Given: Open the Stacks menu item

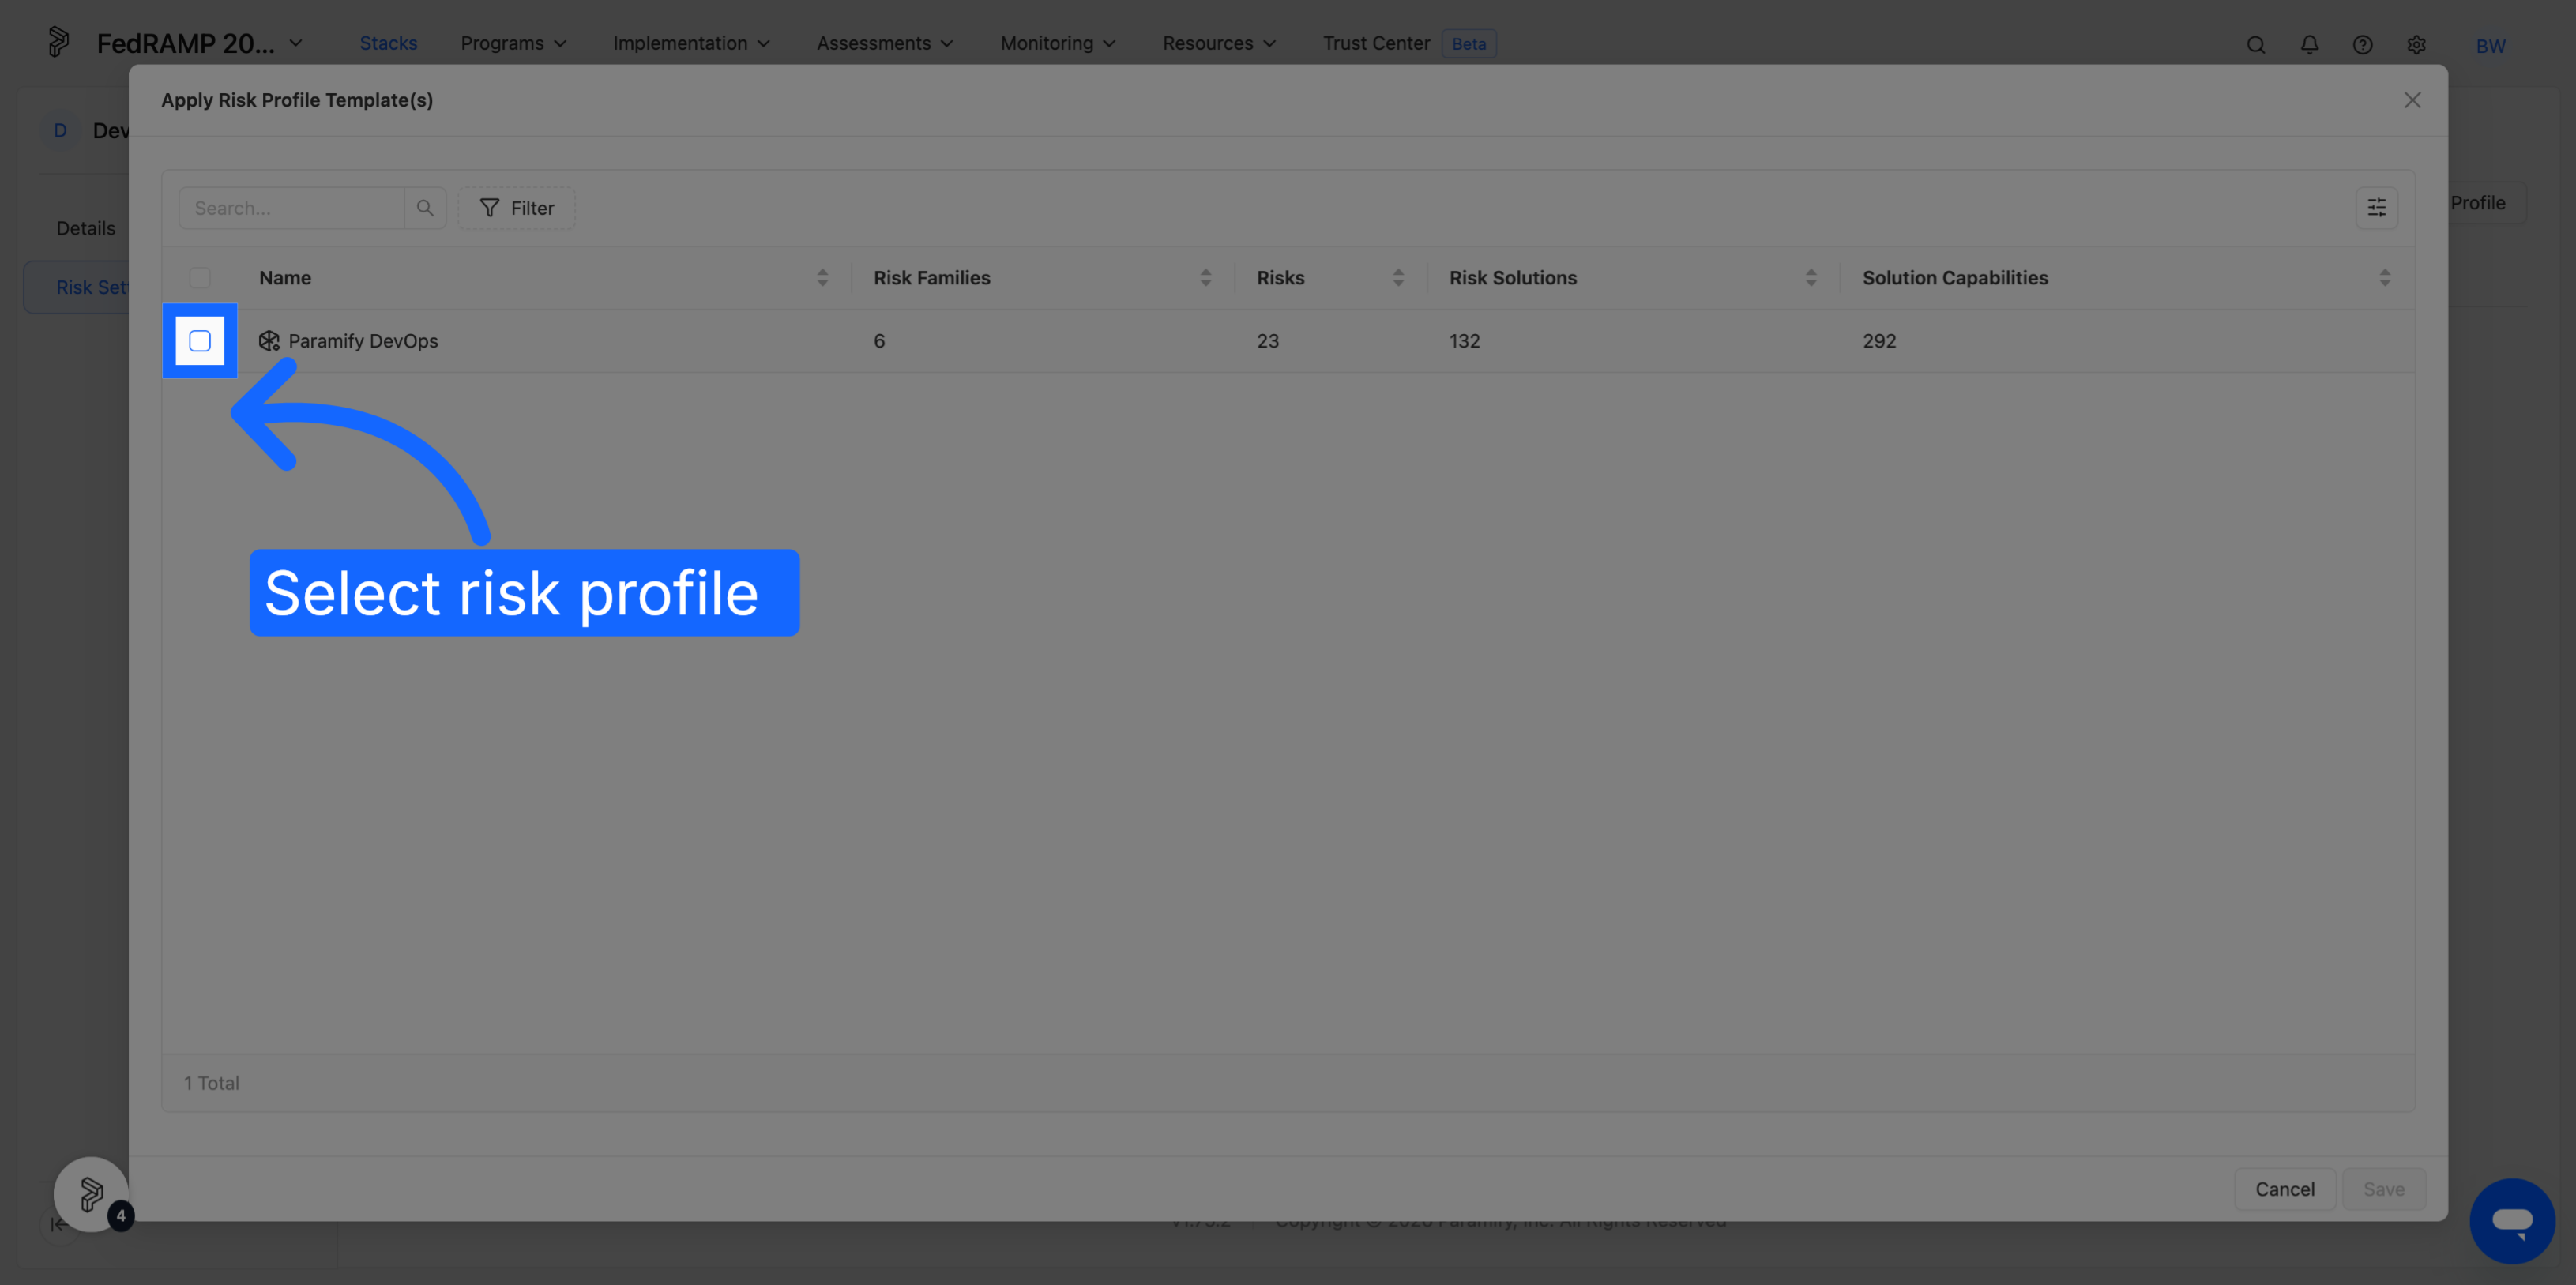Looking at the screenshot, I should (x=388, y=43).
